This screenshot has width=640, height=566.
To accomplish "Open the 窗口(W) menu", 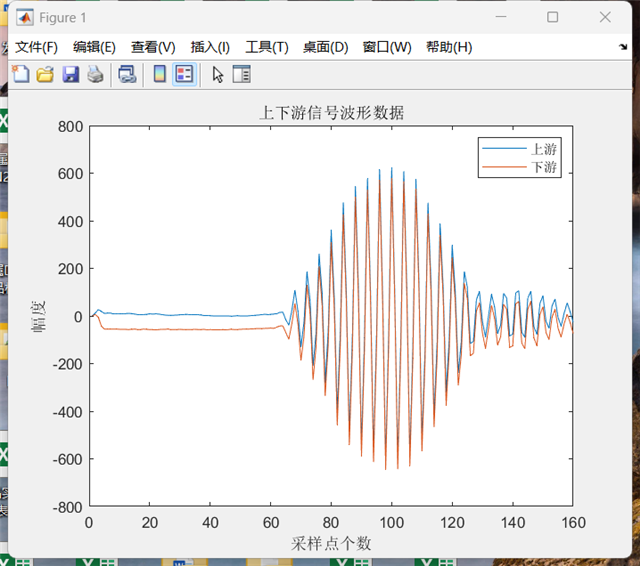I will tap(387, 47).
